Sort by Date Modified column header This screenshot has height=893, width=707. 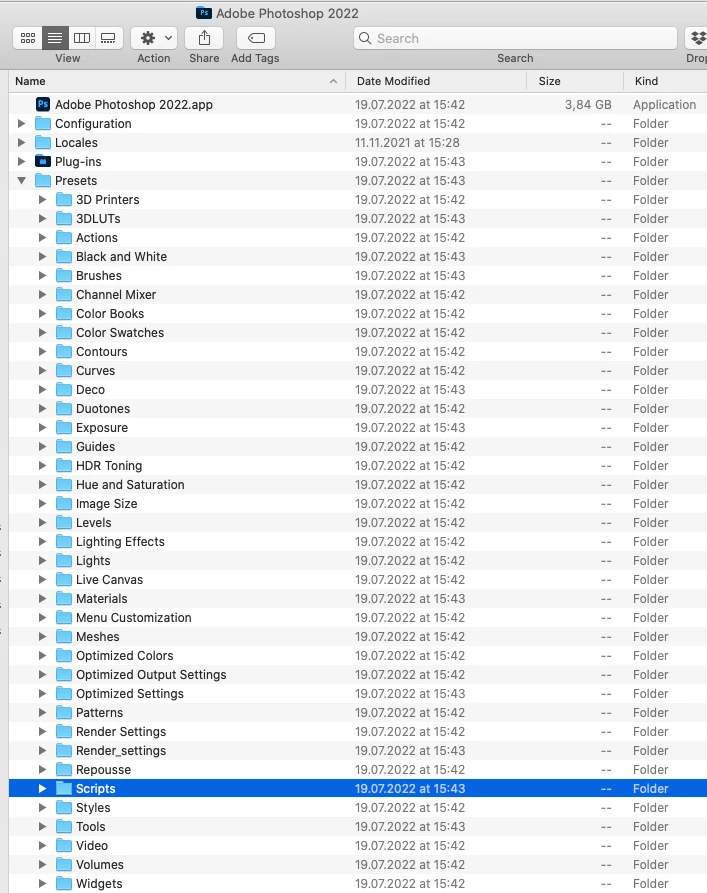point(436,81)
